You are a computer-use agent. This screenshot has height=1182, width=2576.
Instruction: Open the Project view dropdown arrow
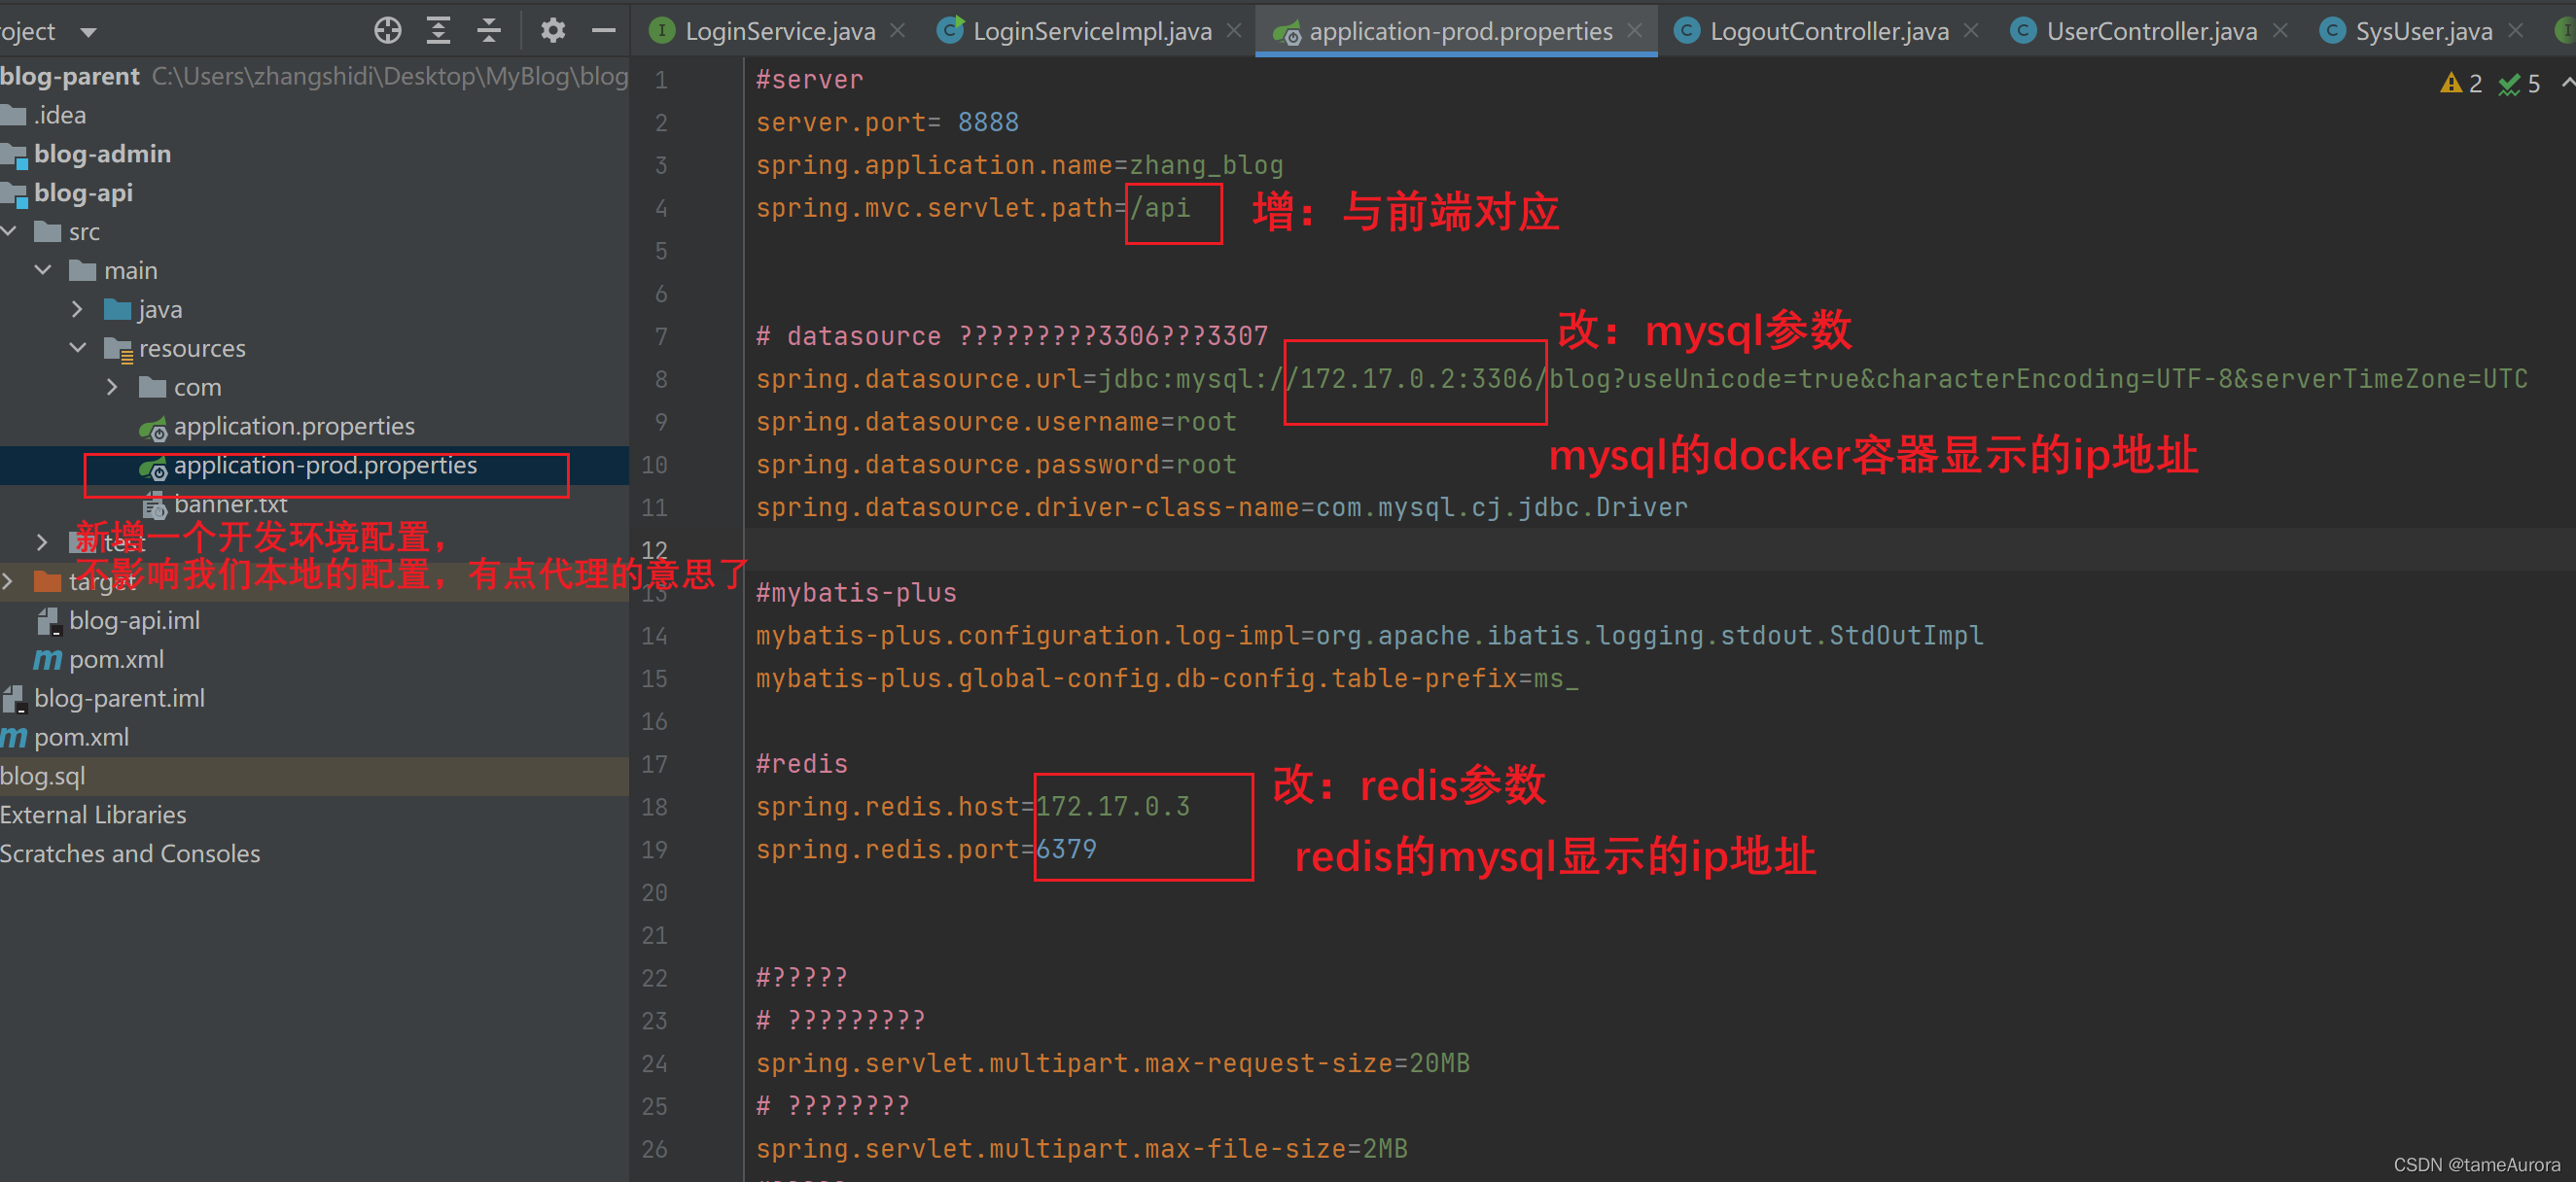click(88, 32)
